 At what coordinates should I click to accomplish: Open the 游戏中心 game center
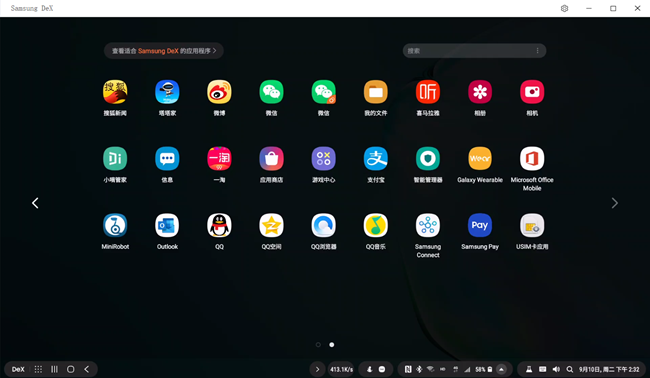324,159
